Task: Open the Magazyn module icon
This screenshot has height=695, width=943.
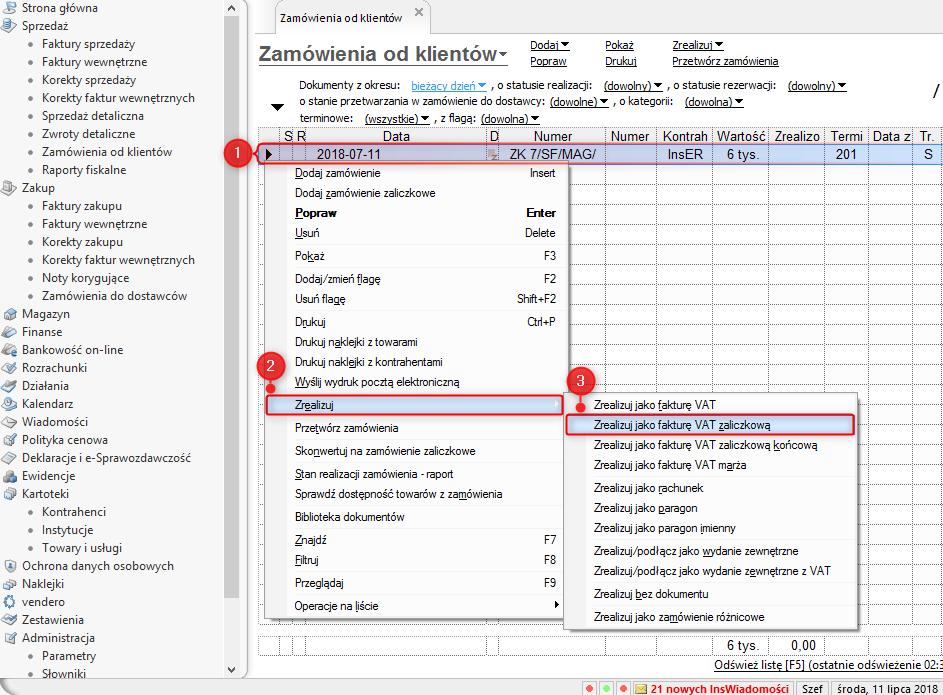Action: point(10,314)
